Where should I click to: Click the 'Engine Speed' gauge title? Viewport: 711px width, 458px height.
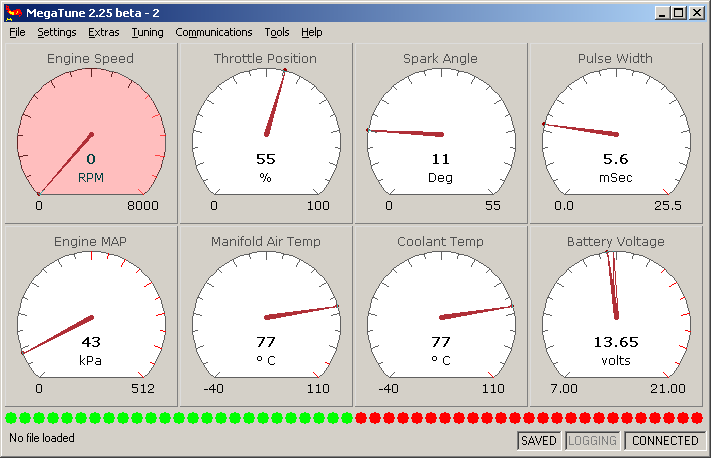tap(90, 58)
